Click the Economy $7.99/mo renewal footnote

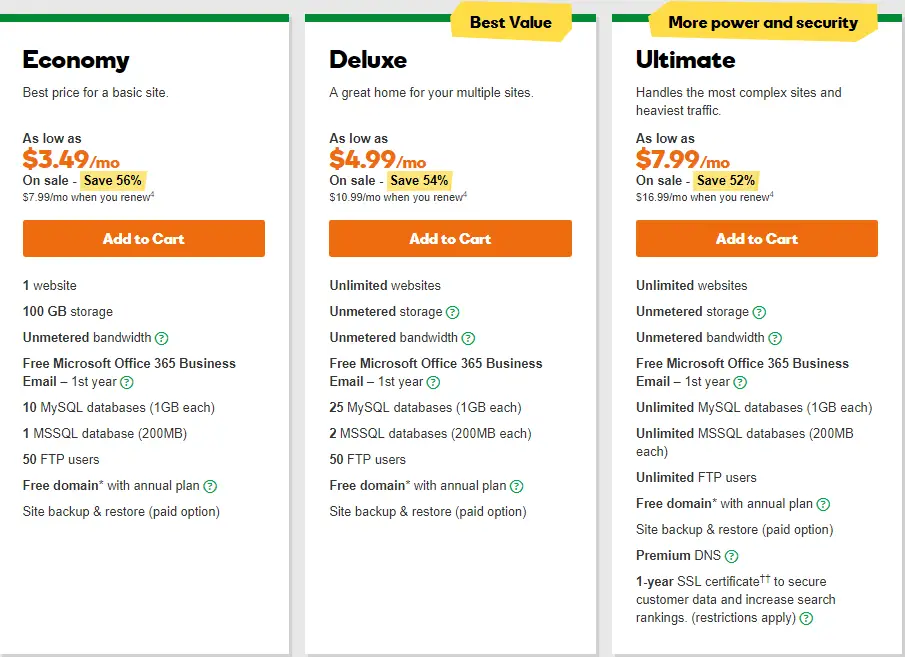[88, 197]
